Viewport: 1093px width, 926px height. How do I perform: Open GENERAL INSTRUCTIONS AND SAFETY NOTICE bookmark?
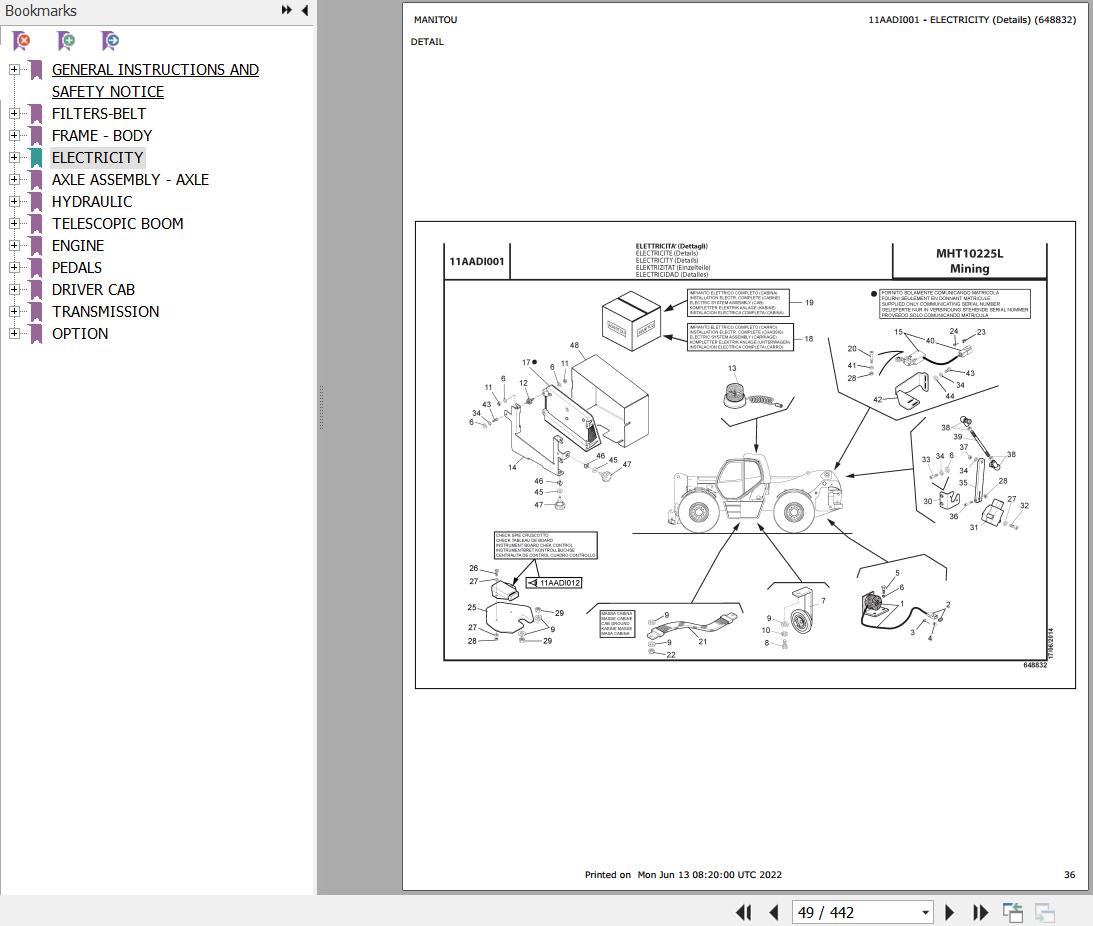coord(155,80)
